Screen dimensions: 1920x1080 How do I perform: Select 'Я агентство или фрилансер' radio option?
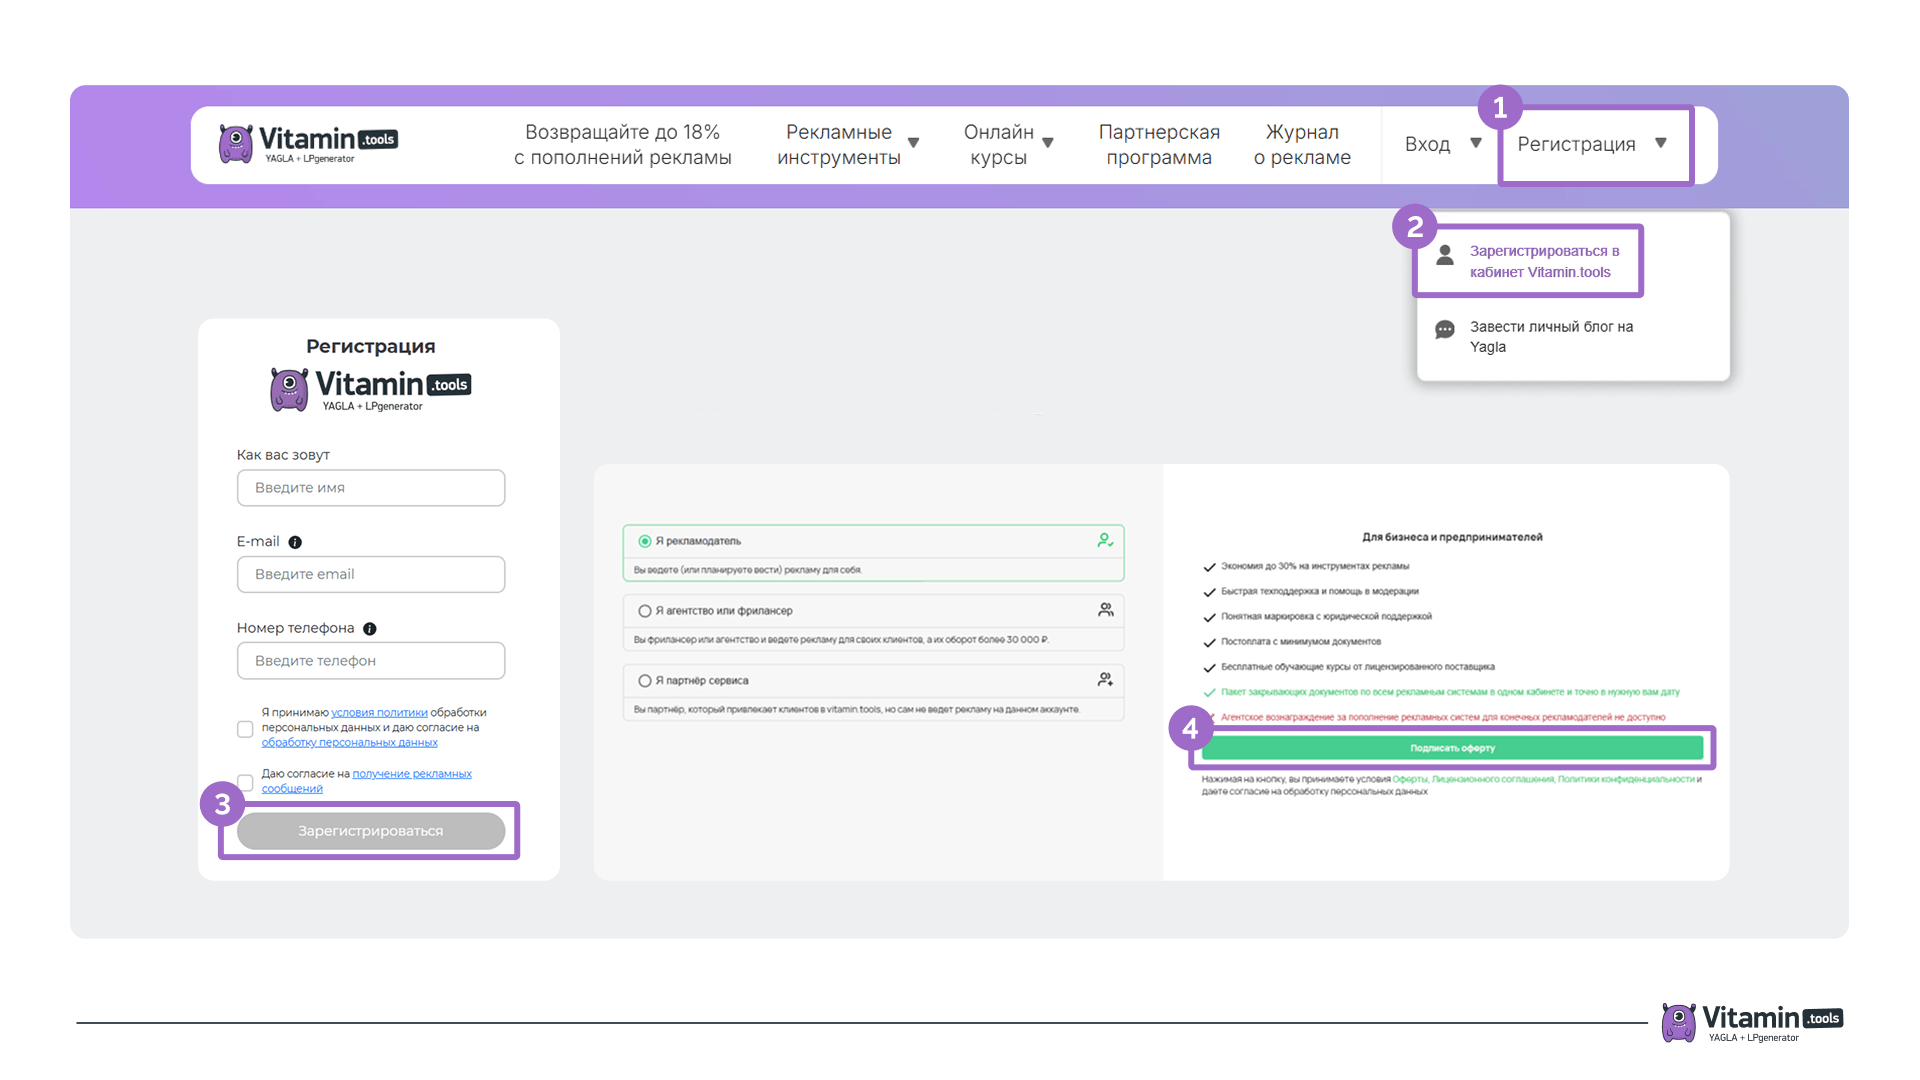(x=645, y=611)
